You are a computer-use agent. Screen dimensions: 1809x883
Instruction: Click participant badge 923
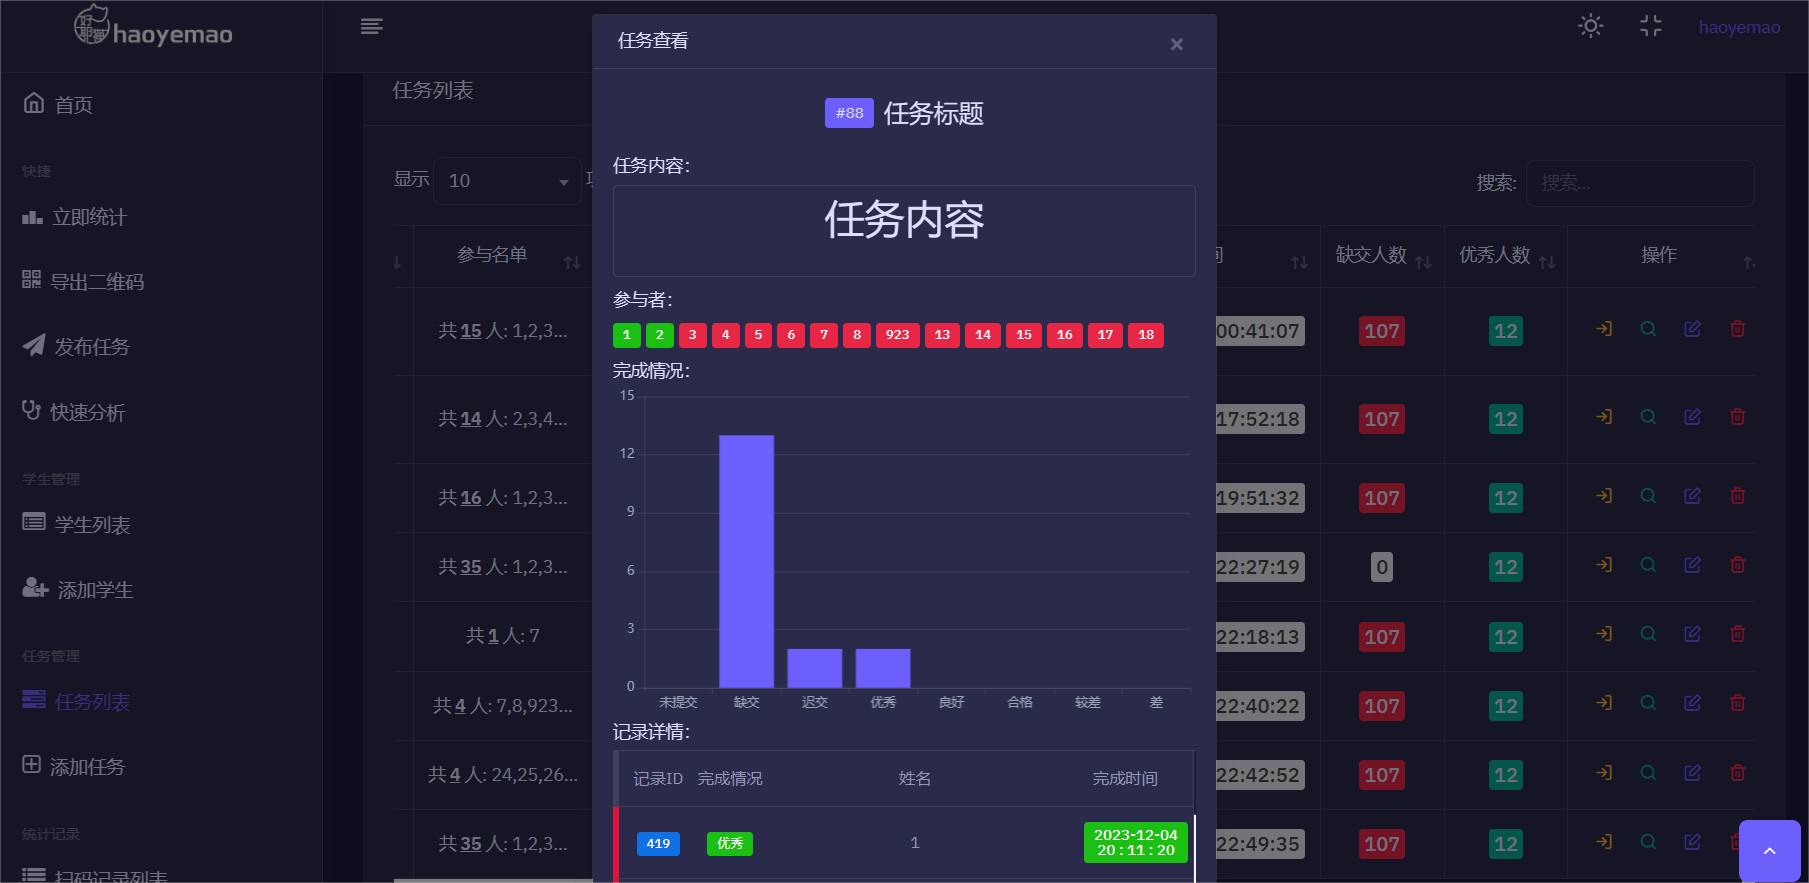897,335
